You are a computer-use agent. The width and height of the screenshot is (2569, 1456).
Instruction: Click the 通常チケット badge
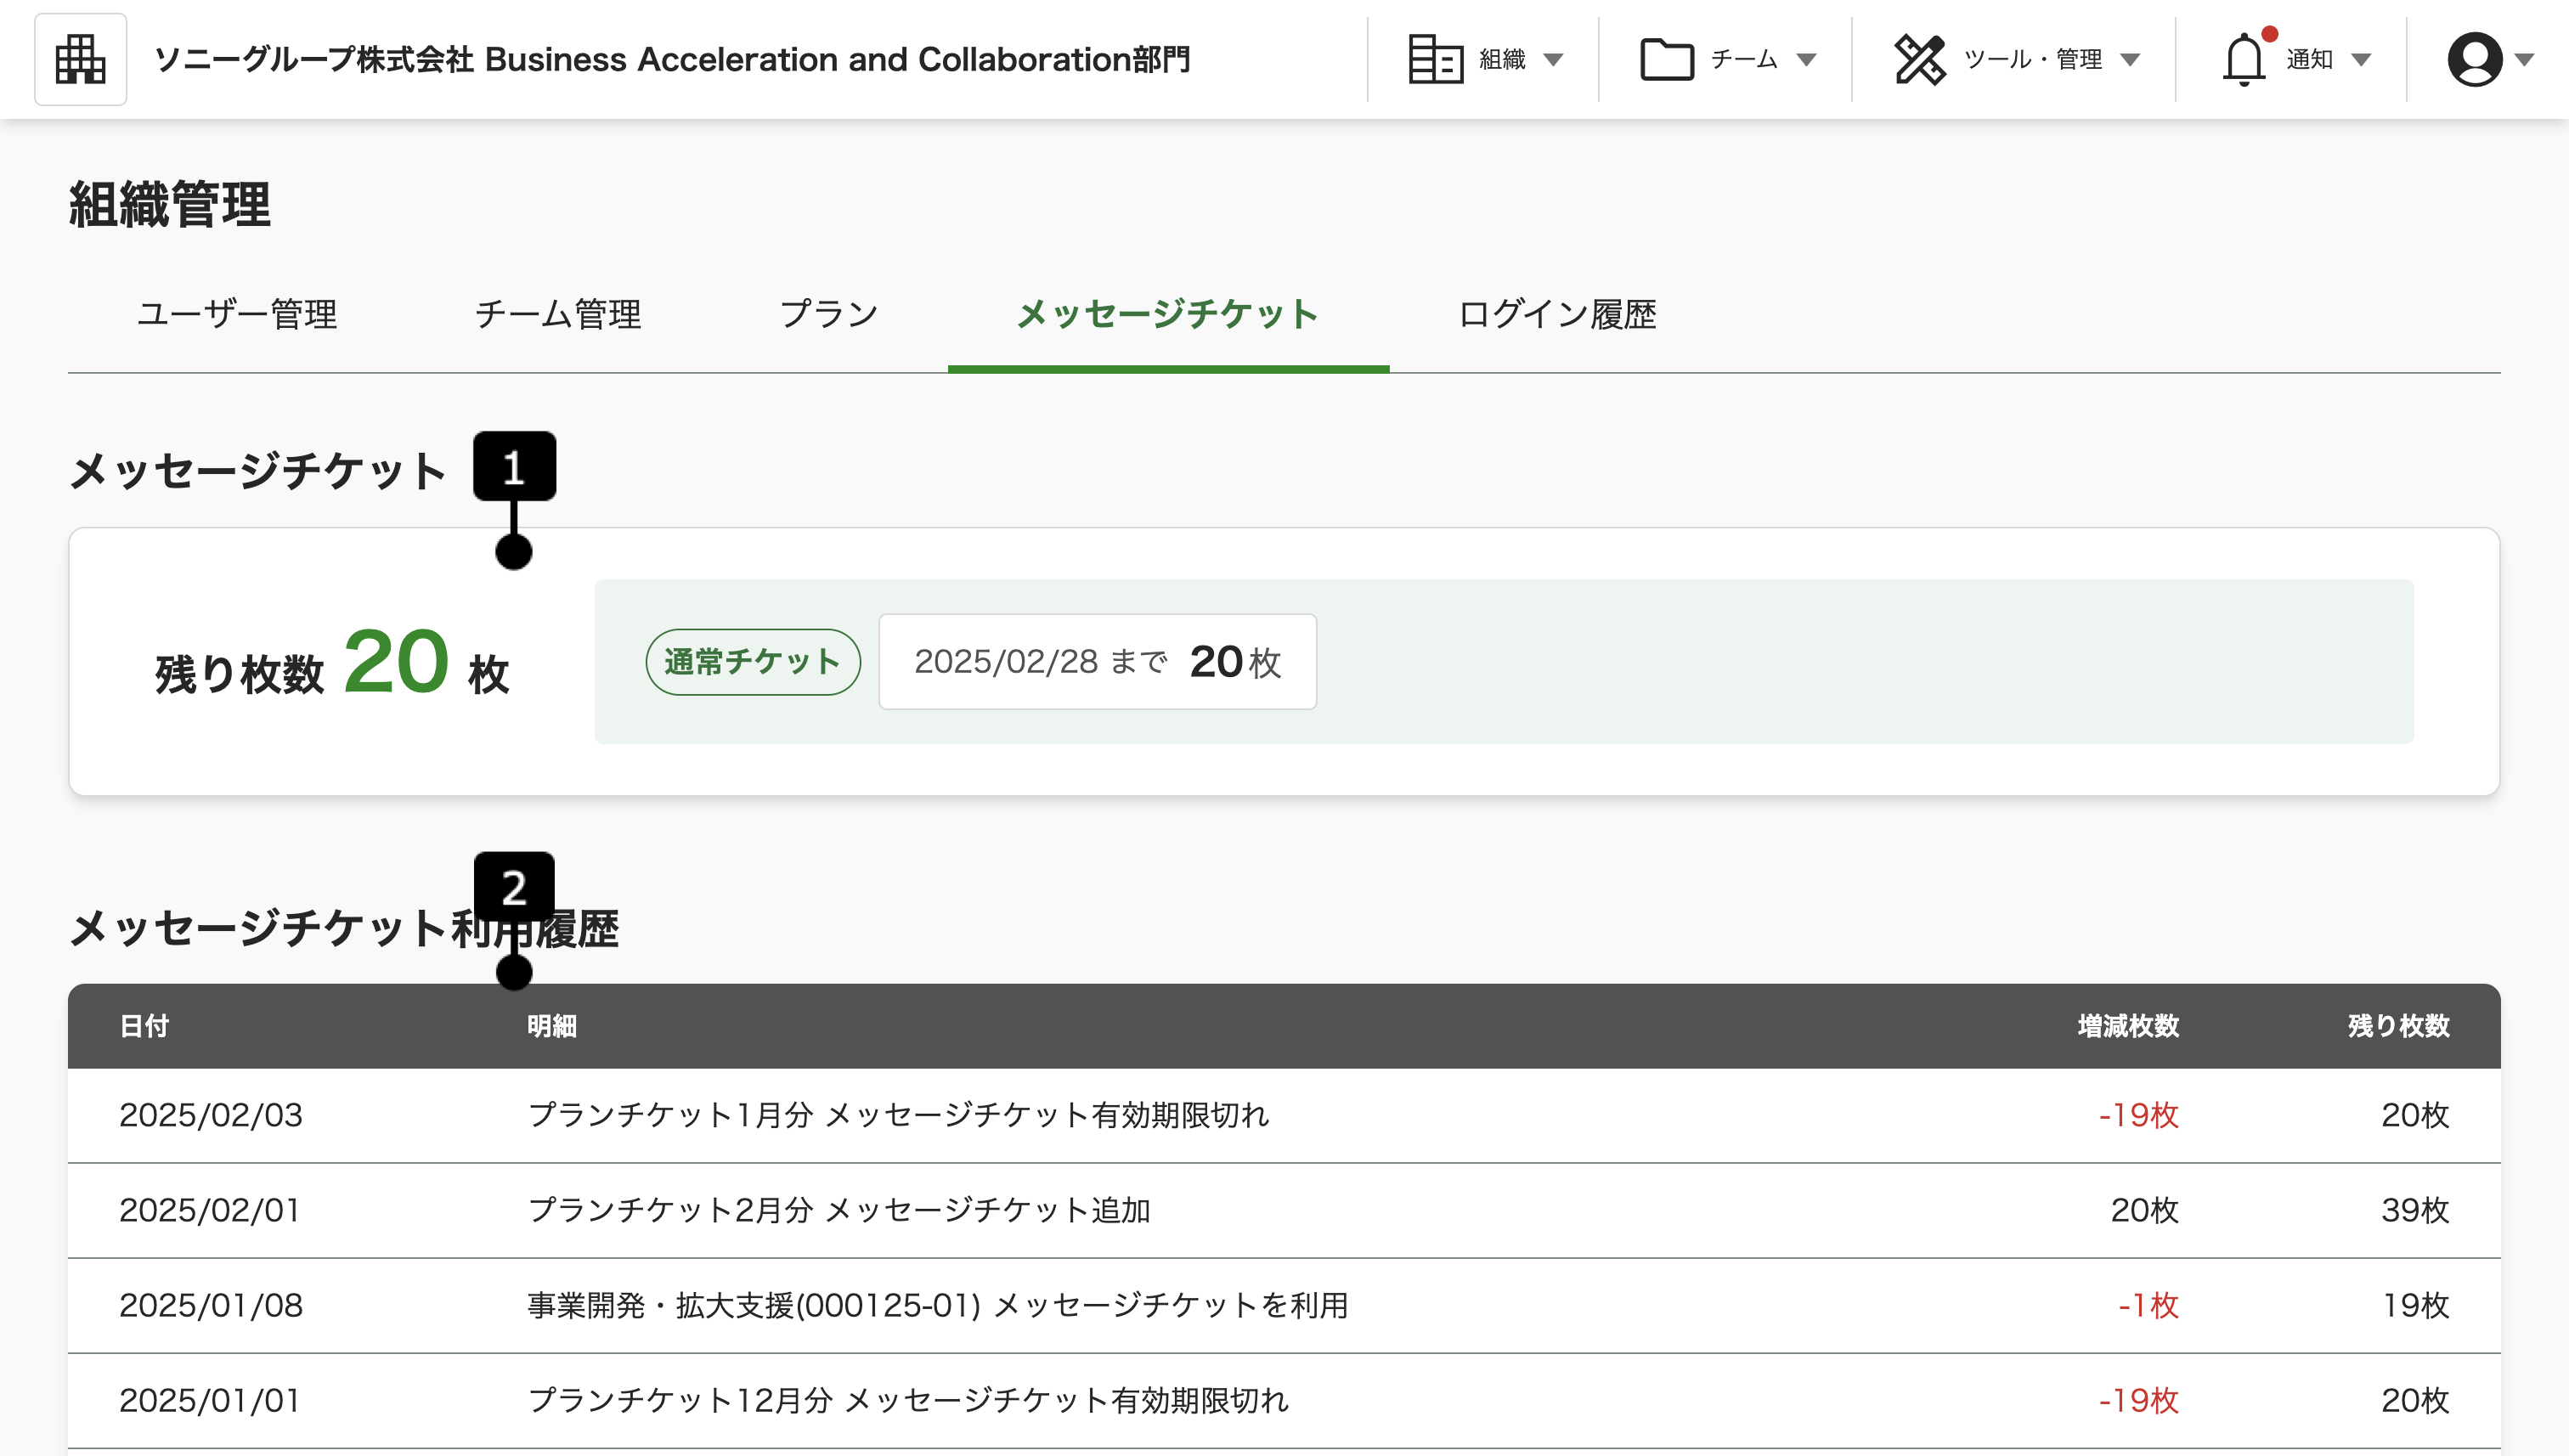click(x=753, y=661)
